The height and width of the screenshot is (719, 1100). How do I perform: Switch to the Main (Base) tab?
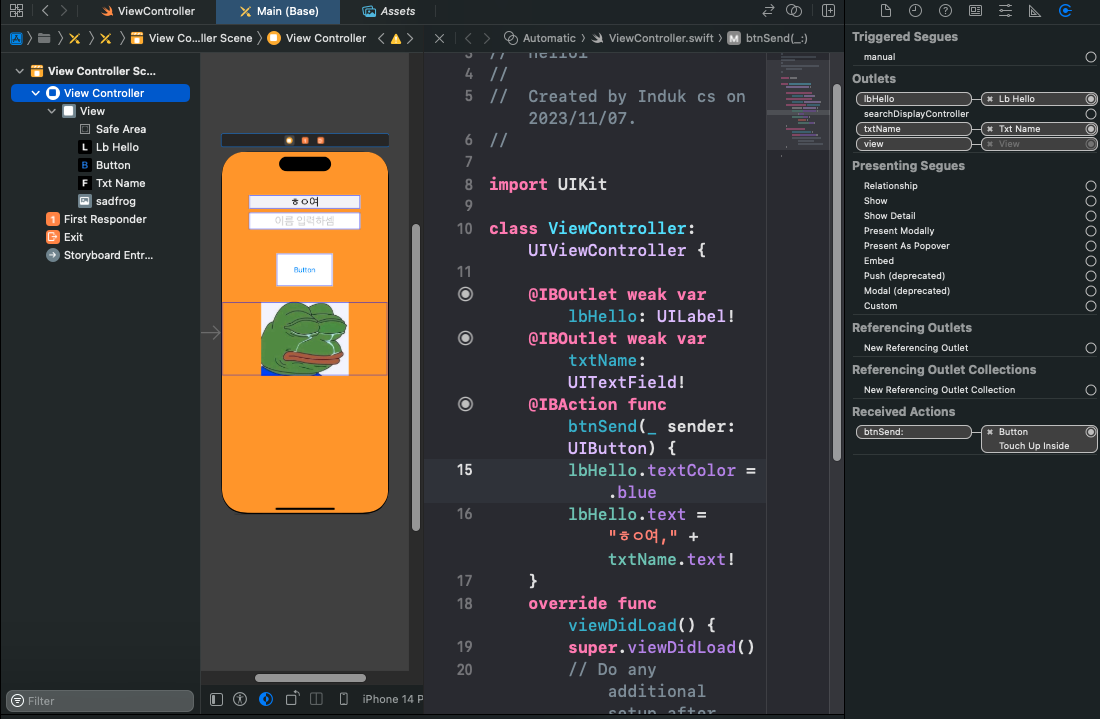[x=279, y=11]
